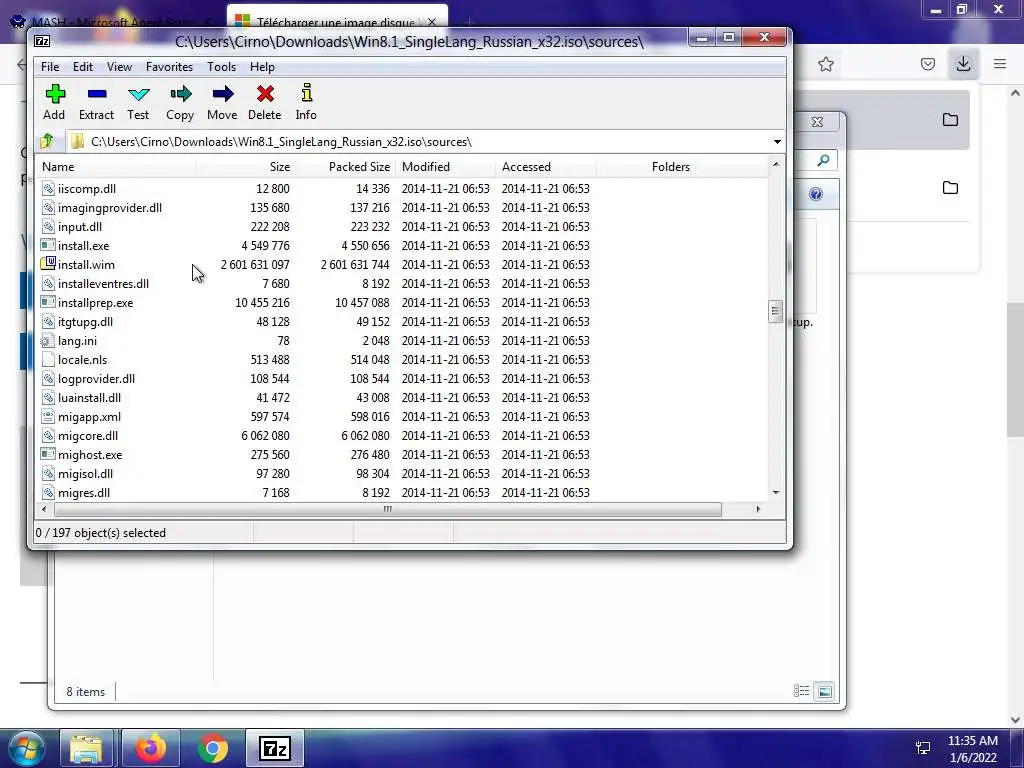Click the Copy toolbar icon
This screenshot has width=1024, height=768.
[x=180, y=94]
